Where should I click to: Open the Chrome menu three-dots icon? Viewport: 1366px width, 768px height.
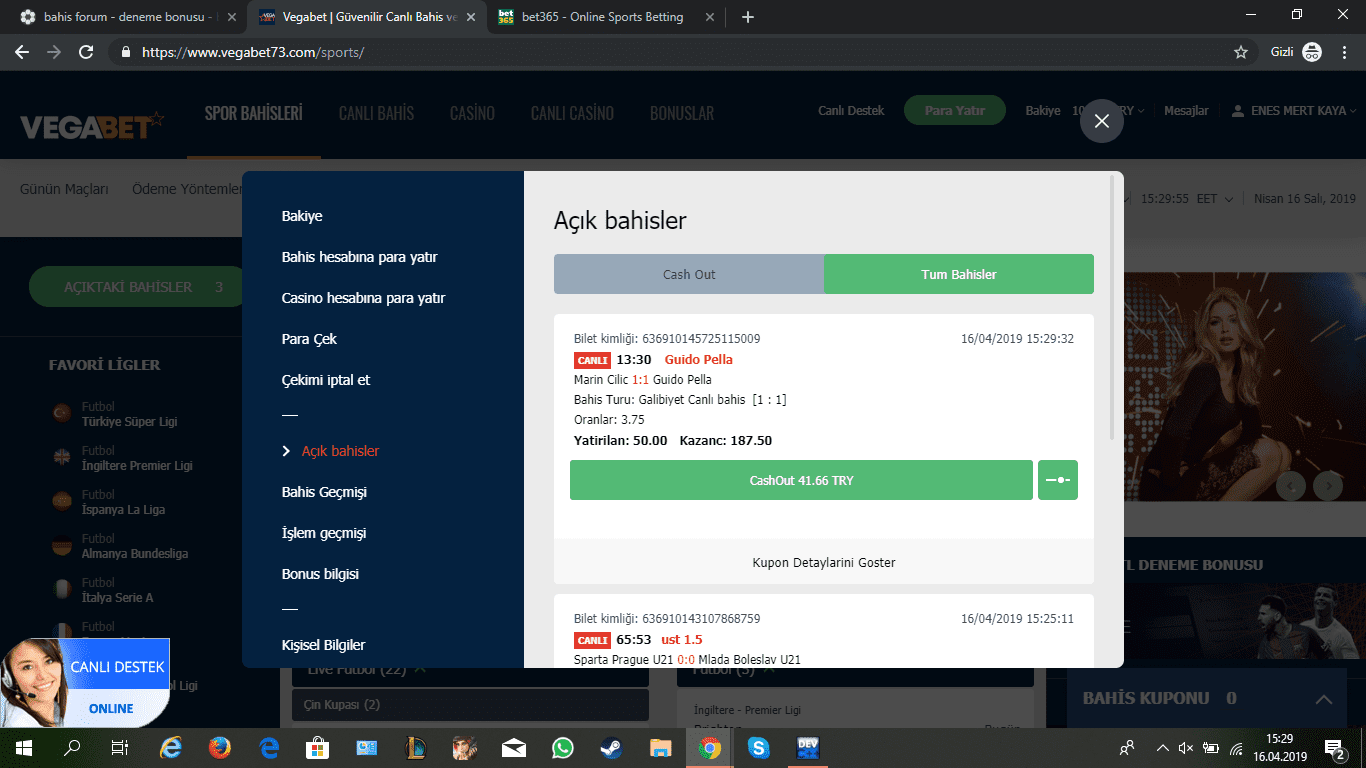click(1343, 52)
